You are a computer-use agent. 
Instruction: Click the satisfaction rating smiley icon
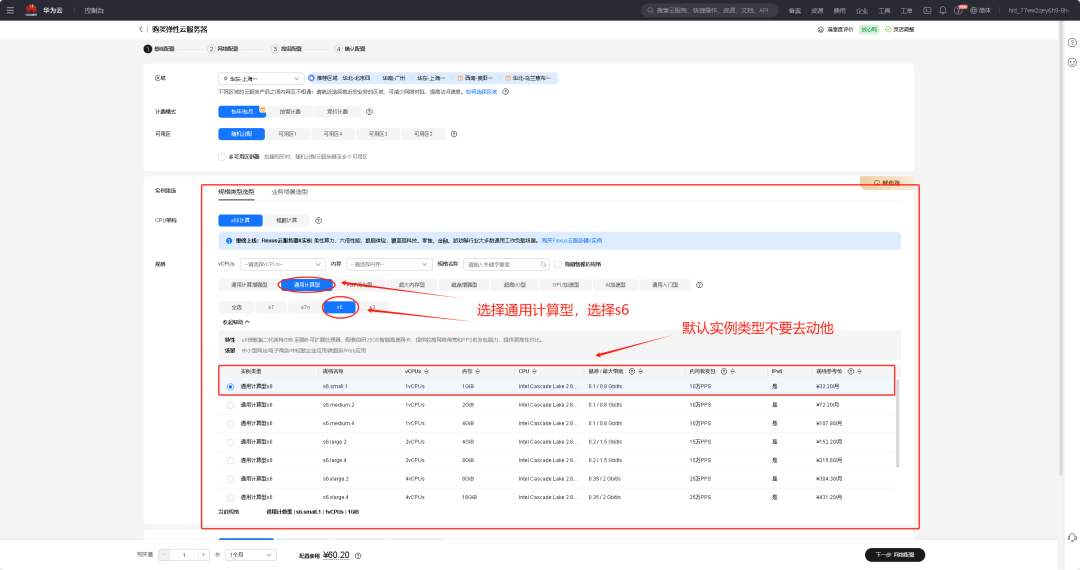pos(820,30)
